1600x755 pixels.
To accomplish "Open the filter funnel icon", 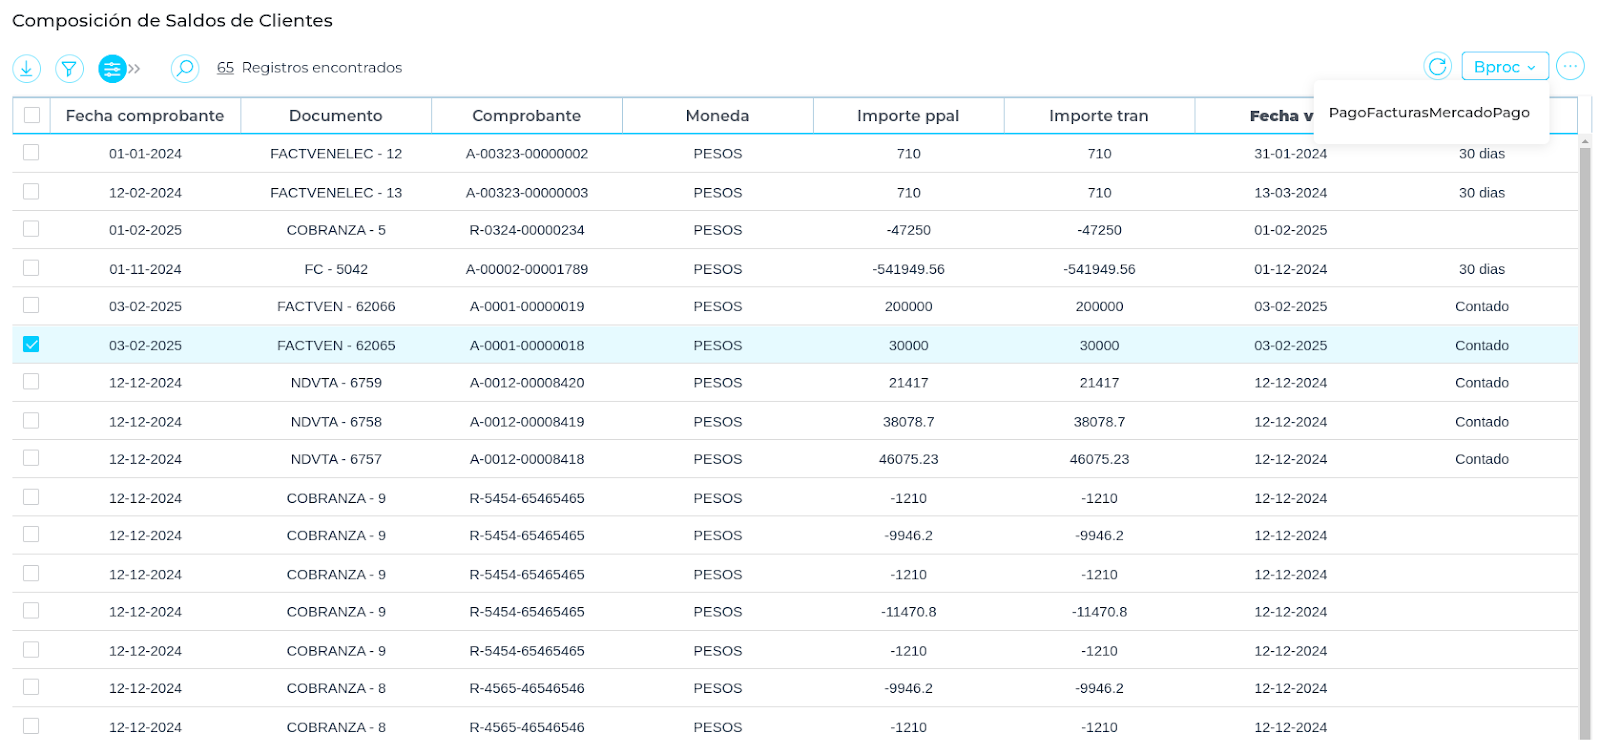I will click(69, 68).
